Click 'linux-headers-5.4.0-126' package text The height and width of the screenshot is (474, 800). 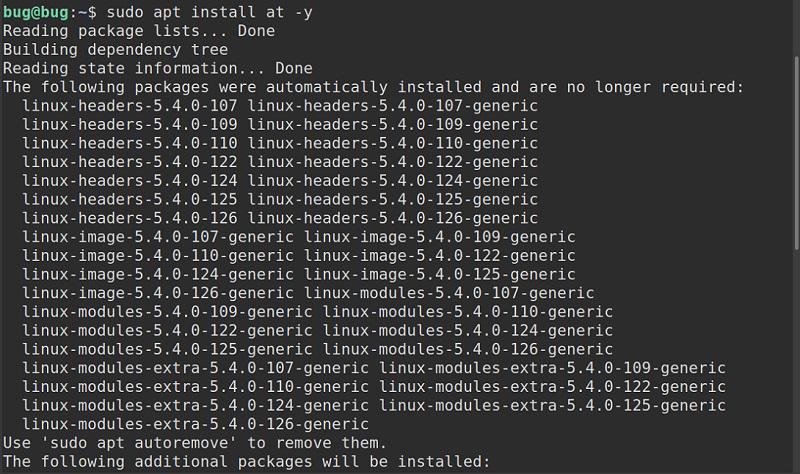point(130,218)
